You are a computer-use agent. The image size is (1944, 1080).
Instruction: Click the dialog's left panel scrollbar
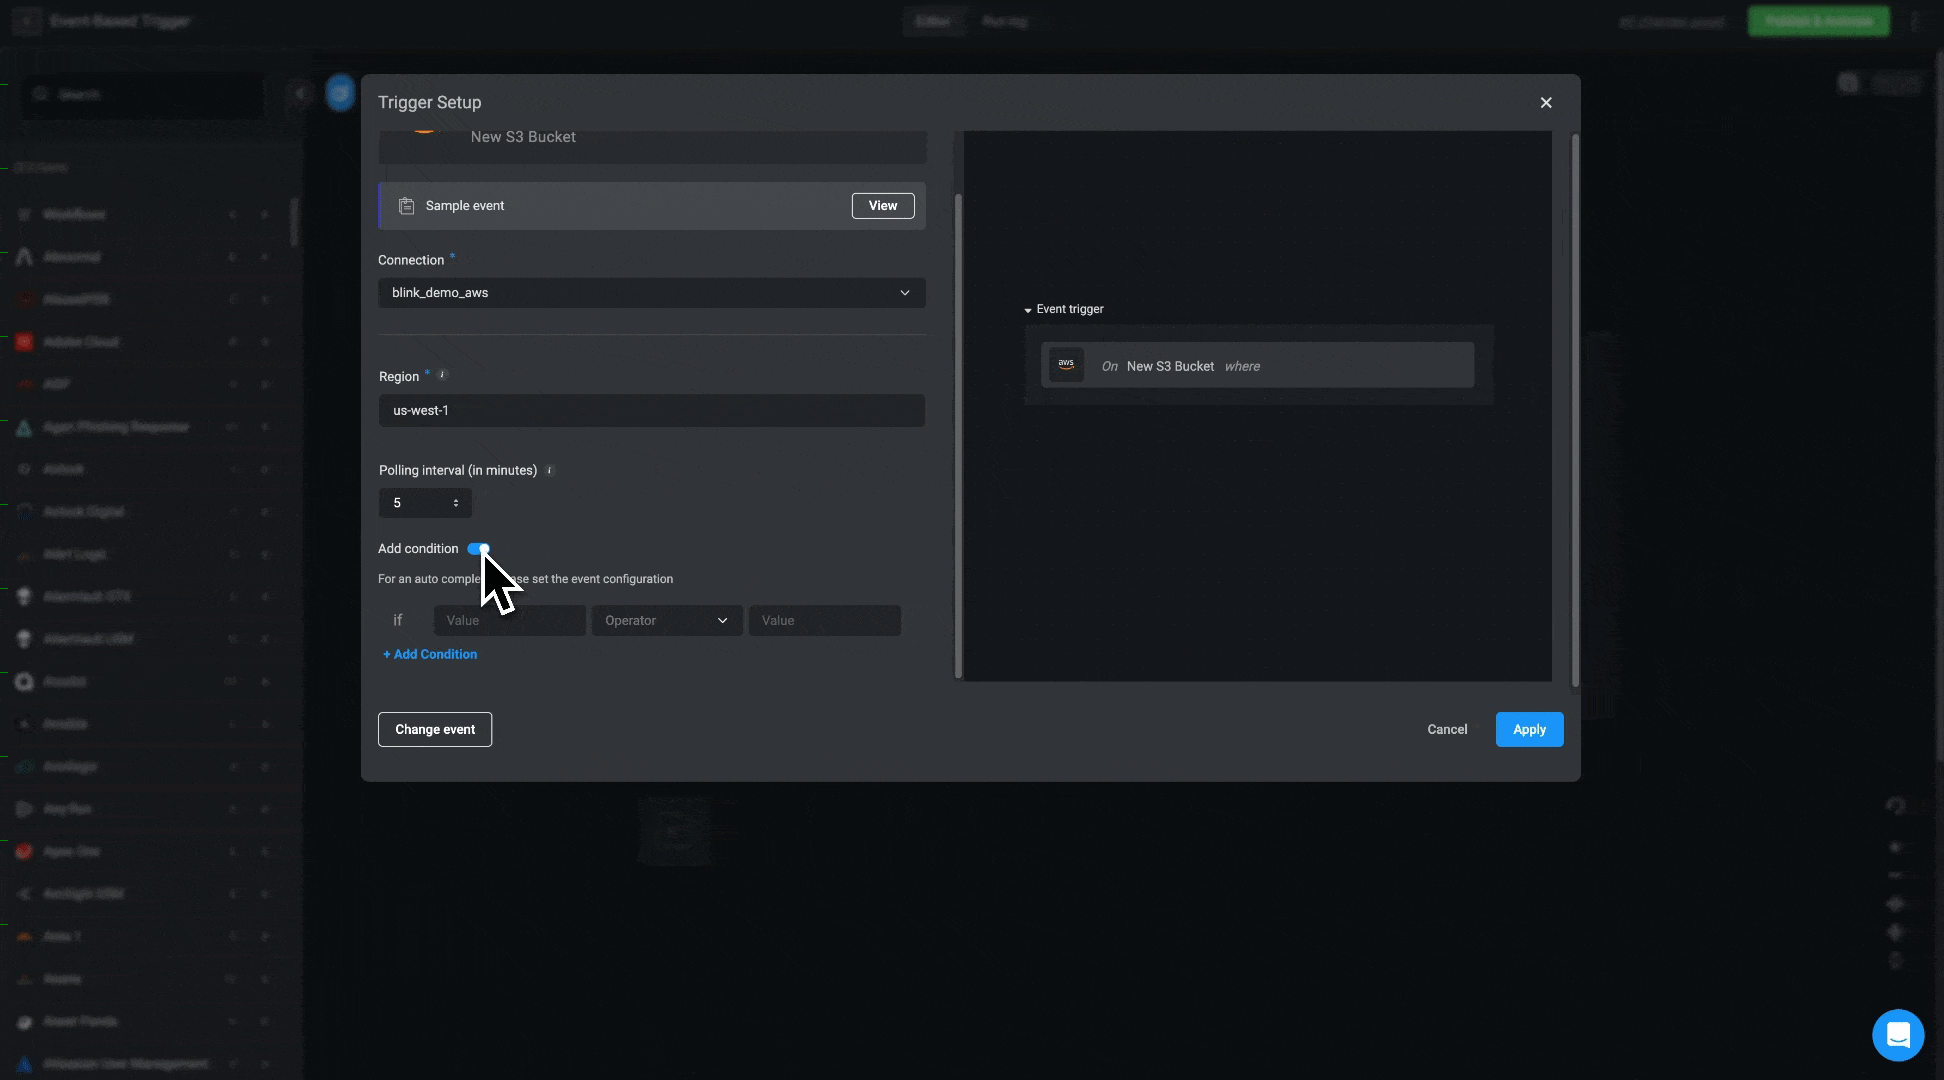(x=958, y=435)
